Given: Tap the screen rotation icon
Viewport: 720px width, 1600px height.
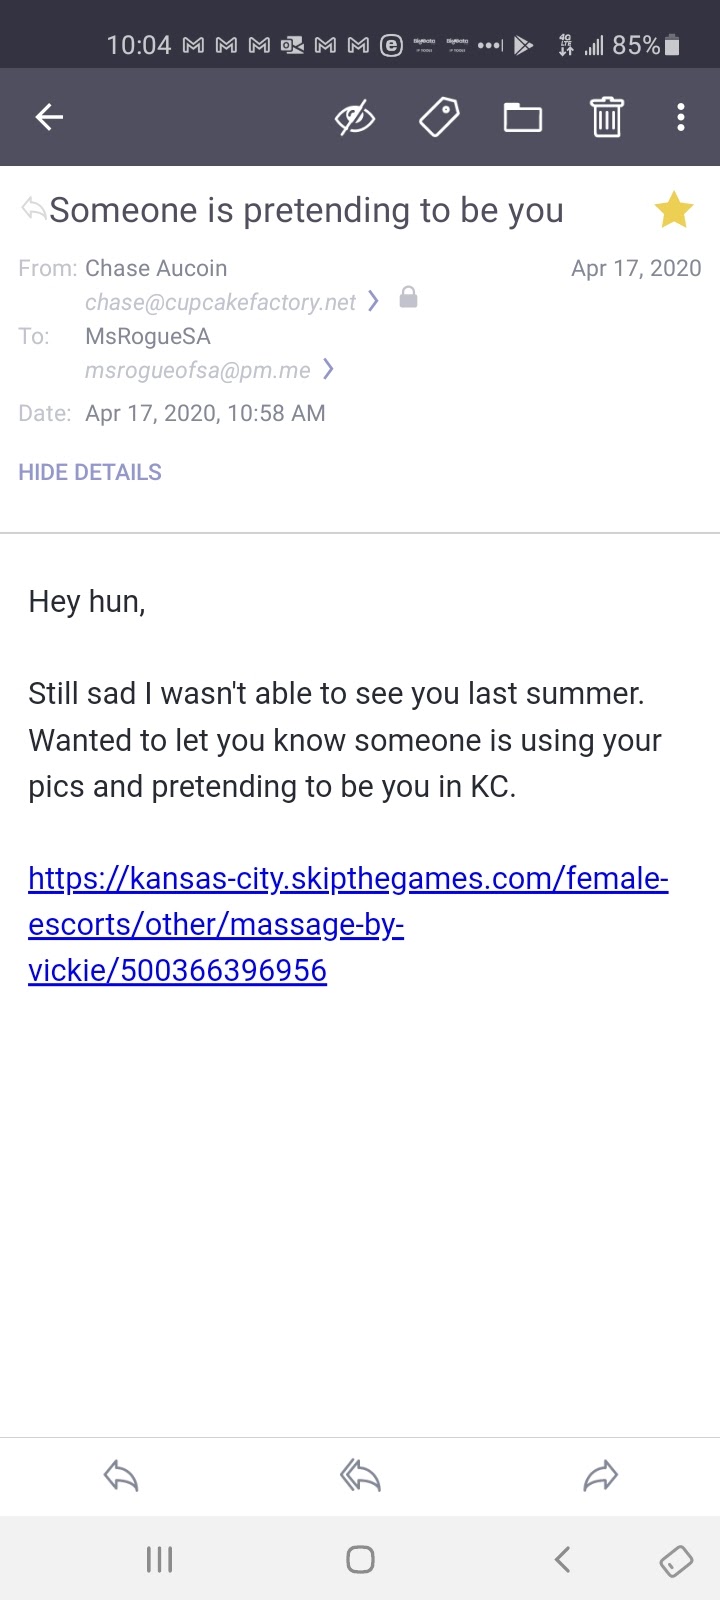Looking at the screenshot, I should click(676, 1560).
